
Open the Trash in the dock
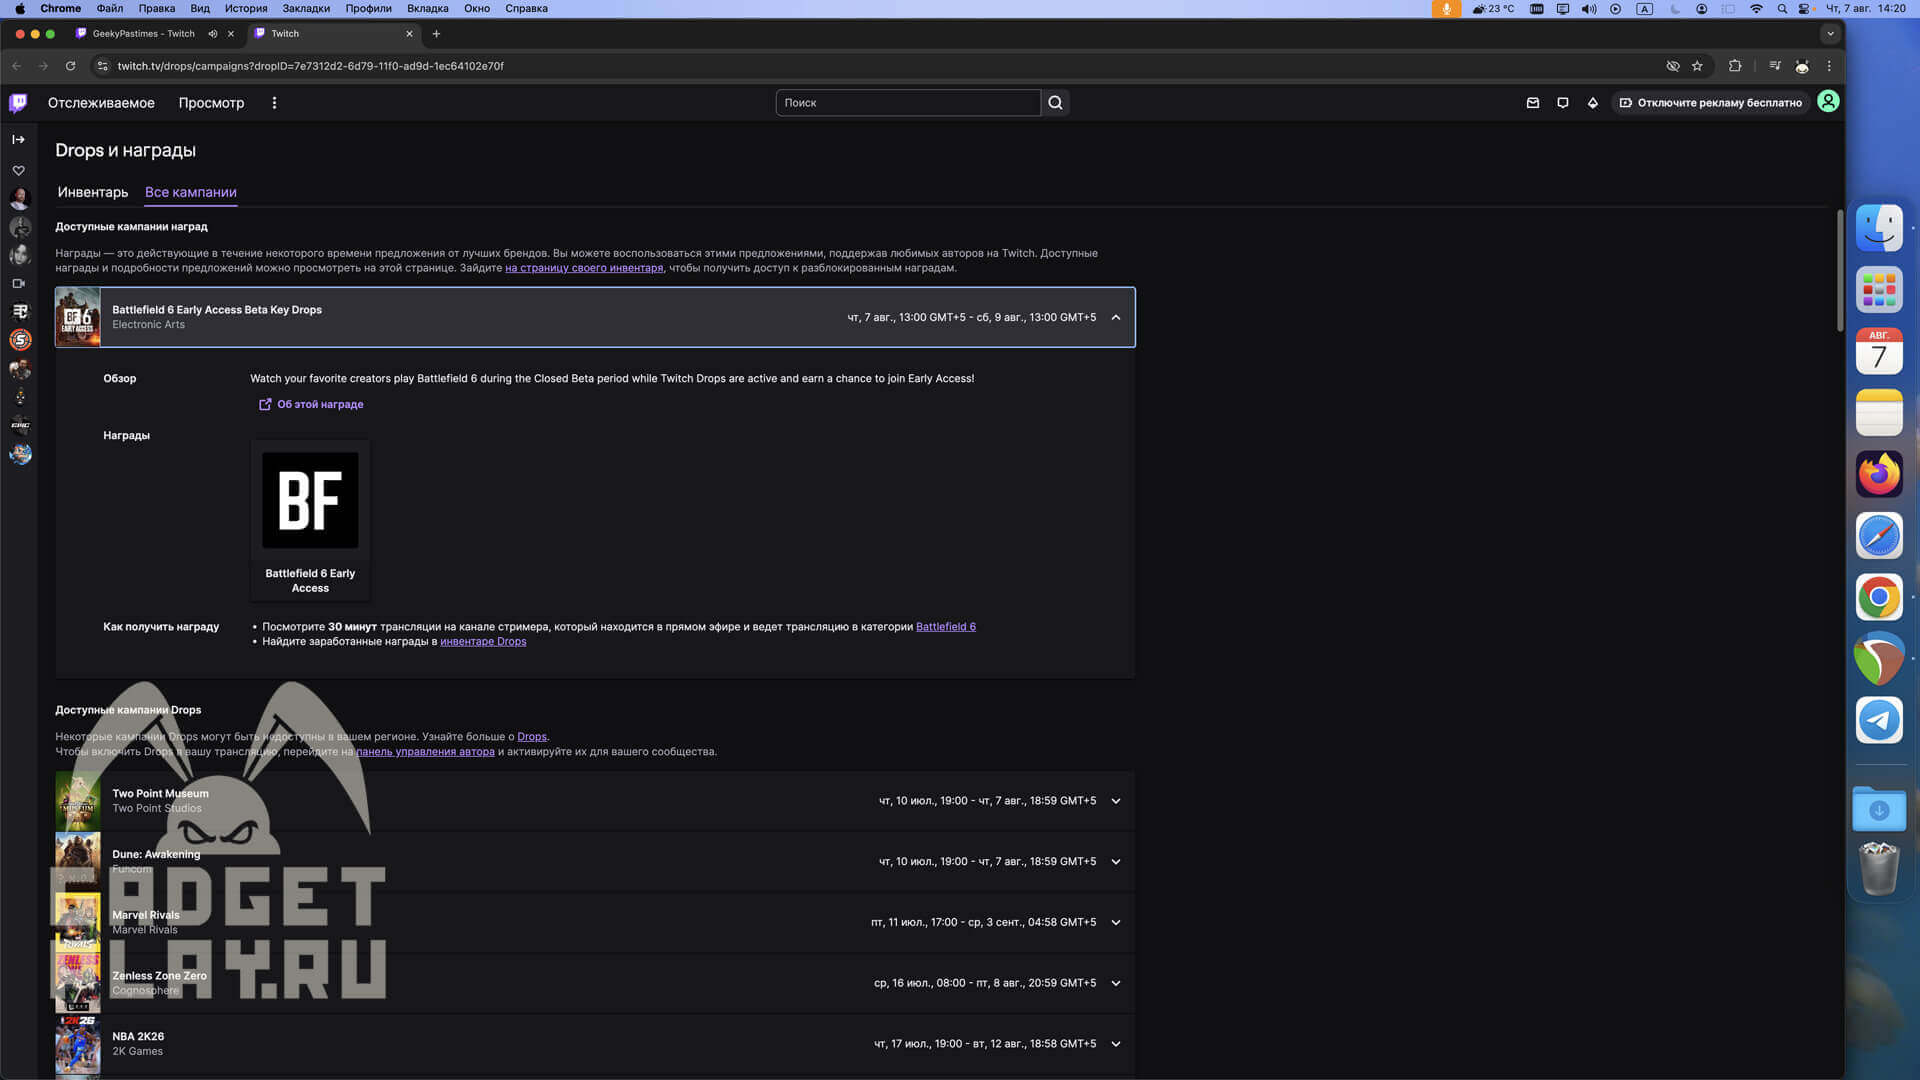1879,868
